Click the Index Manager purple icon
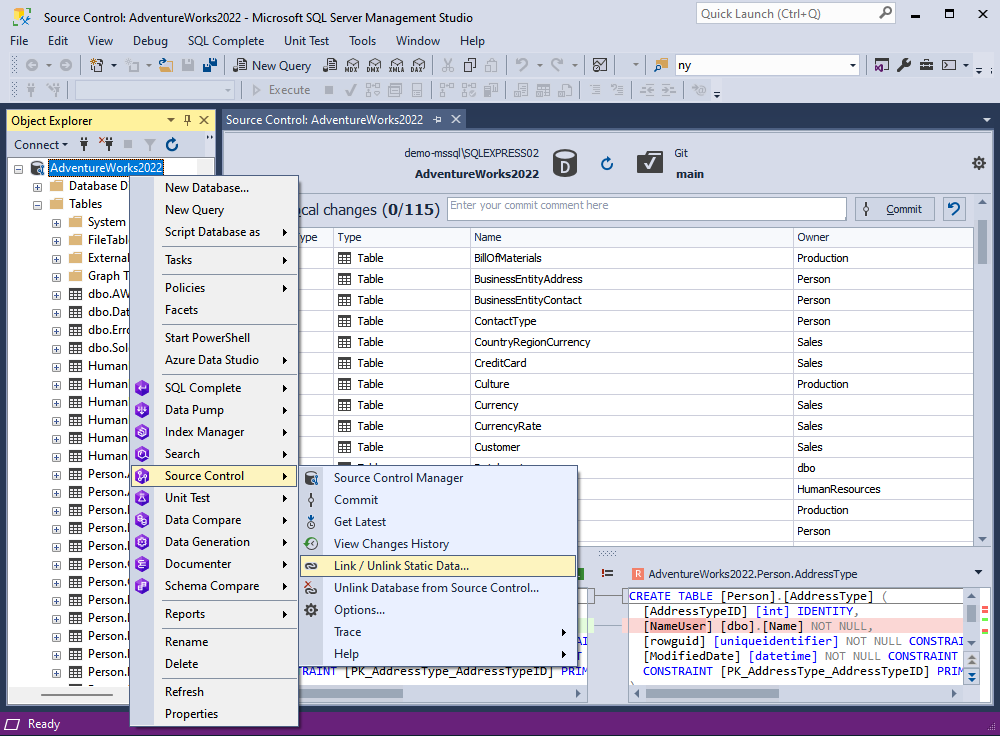 click(142, 432)
